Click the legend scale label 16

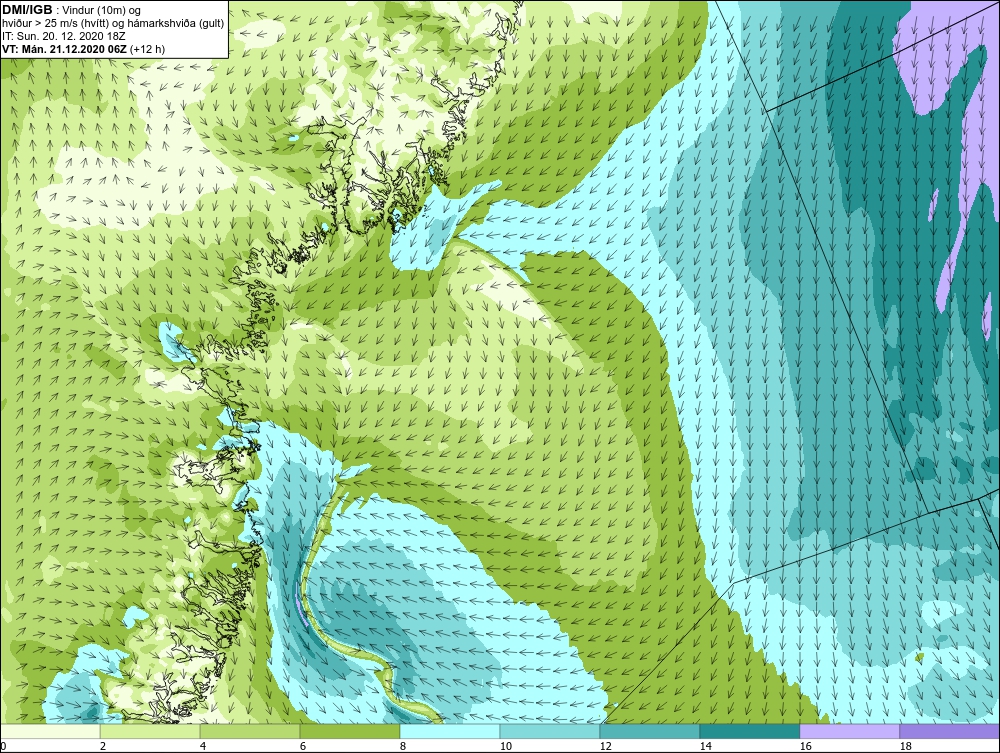pyautogui.click(x=805, y=746)
